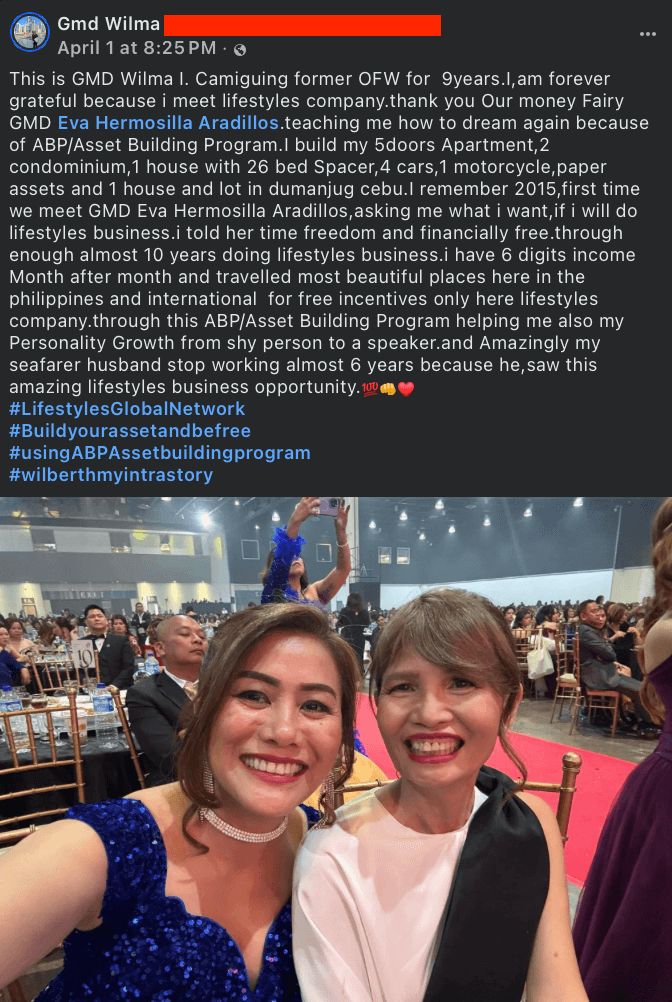Click the 100 points emoji in post
The image size is (672, 1002).
pyautogui.click(x=370, y=388)
